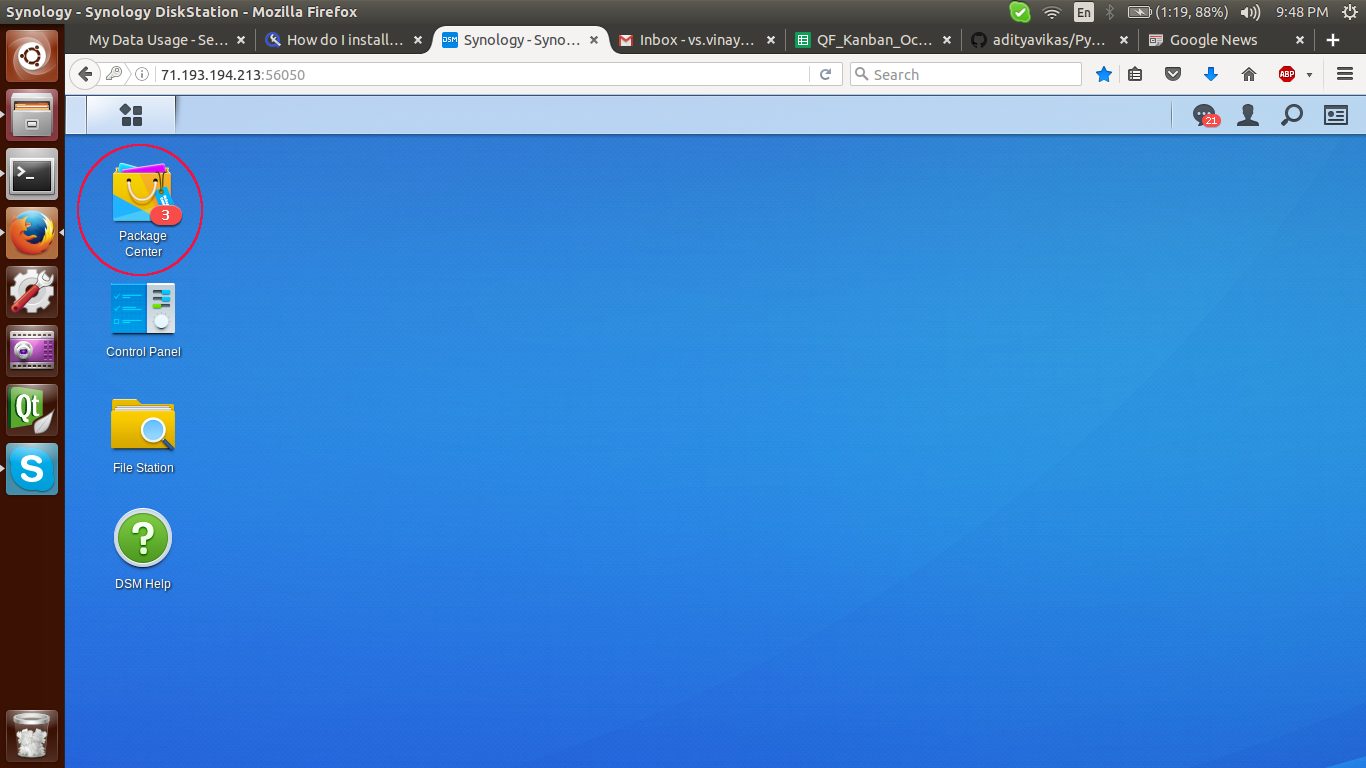
Task: Select the Synology DiskStation tab
Action: pyautogui.click(x=520, y=40)
